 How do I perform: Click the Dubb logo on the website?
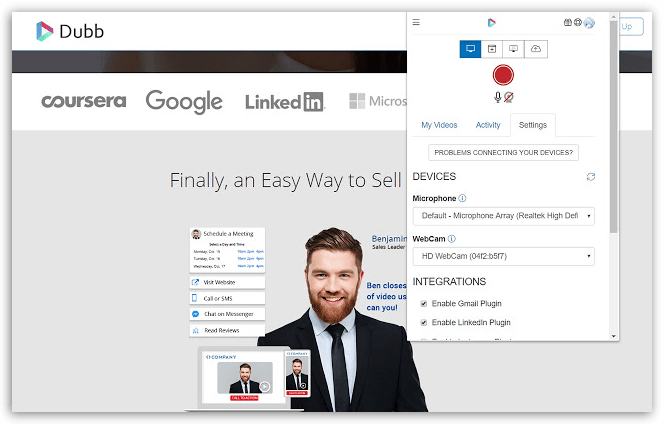pos(70,31)
